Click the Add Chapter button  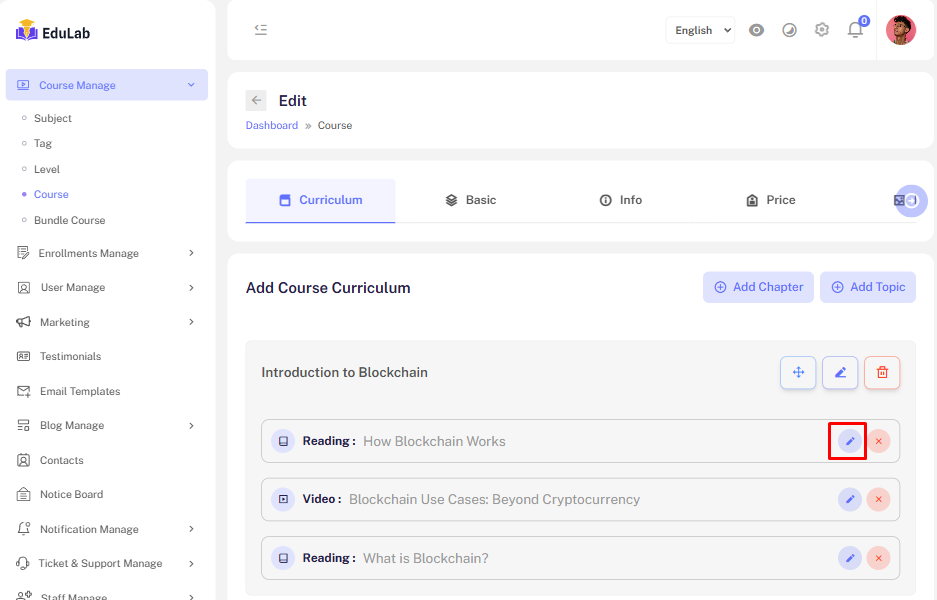coord(757,287)
